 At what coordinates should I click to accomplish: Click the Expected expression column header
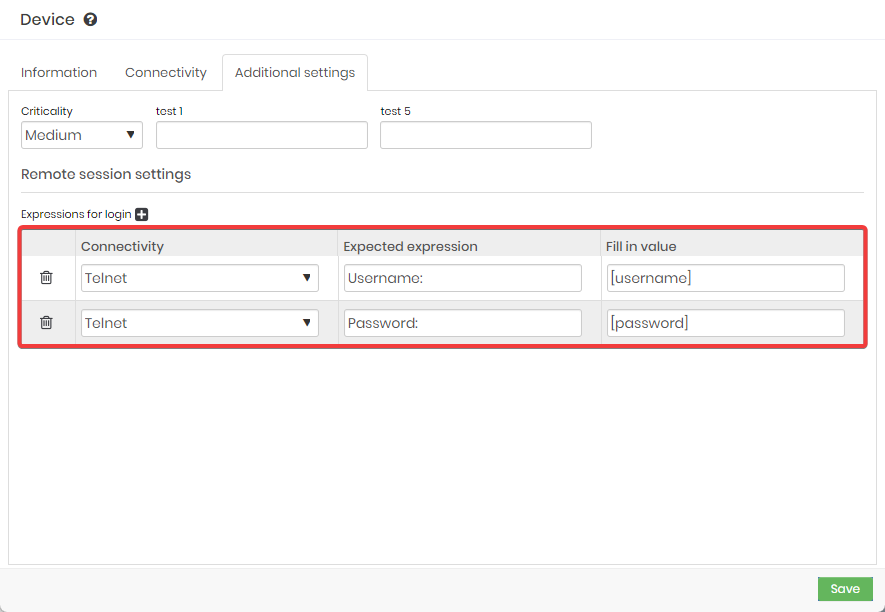point(410,247)
